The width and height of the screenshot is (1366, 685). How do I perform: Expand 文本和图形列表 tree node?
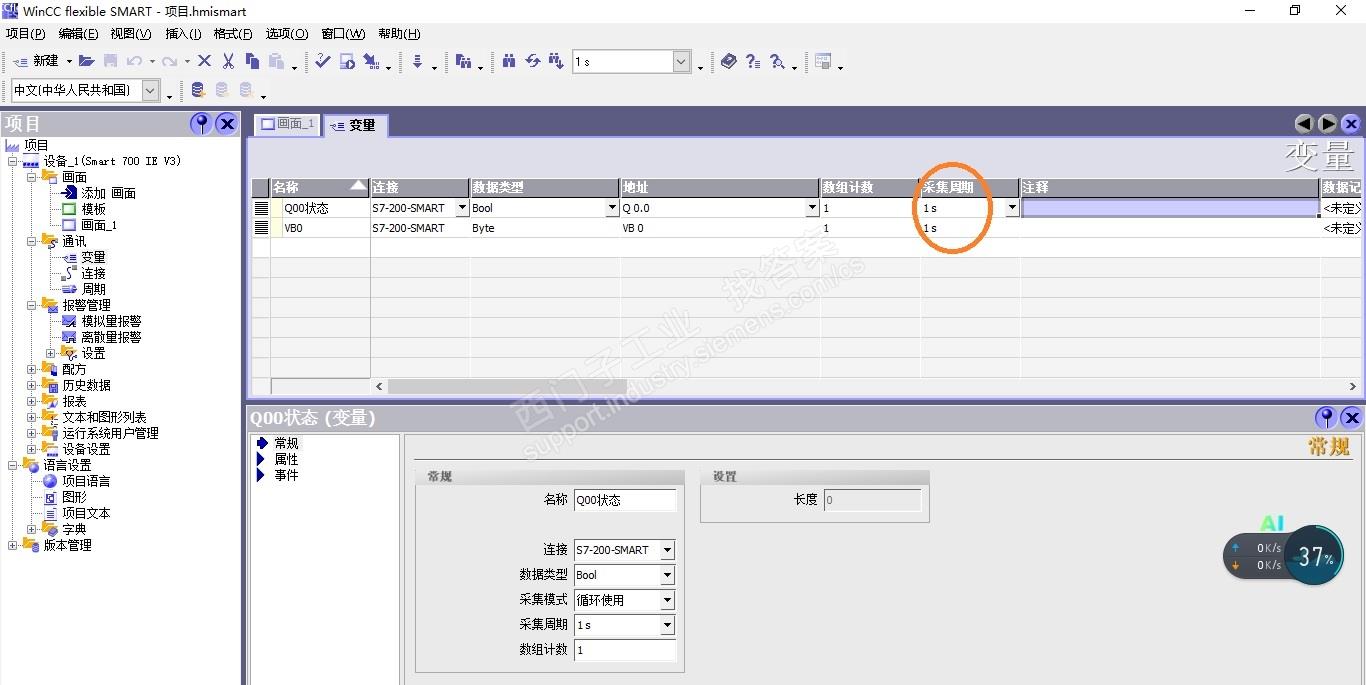(x=32, y=417)
